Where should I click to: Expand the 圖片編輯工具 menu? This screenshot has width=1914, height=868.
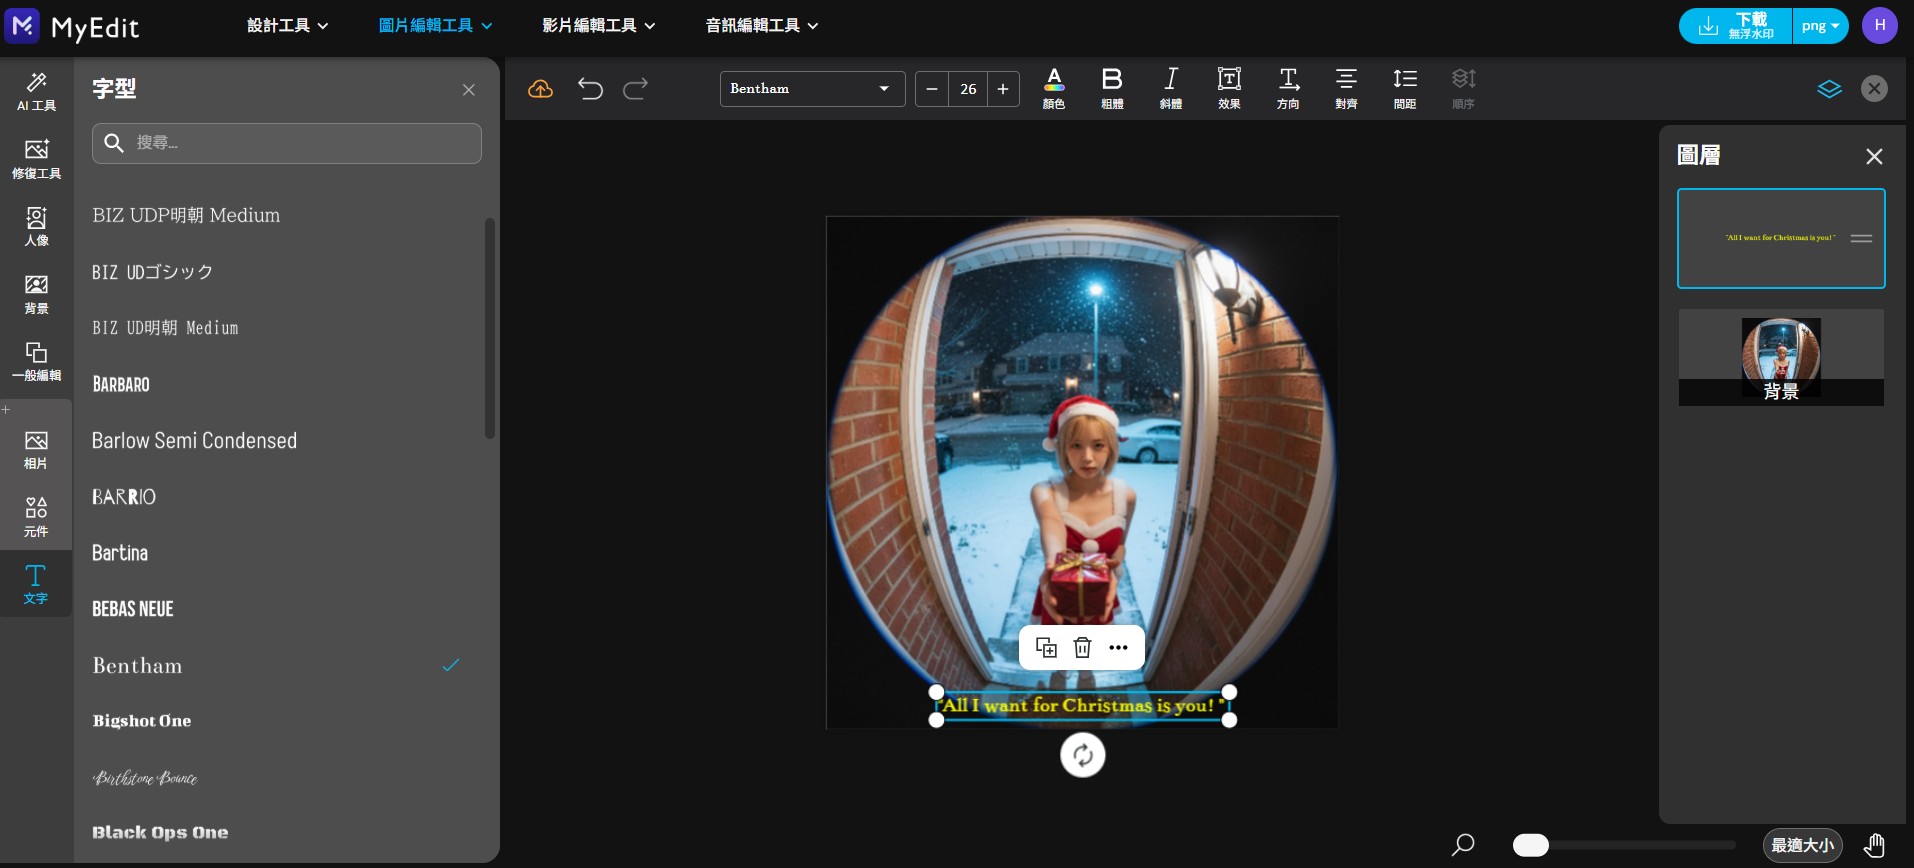point(435,26)
